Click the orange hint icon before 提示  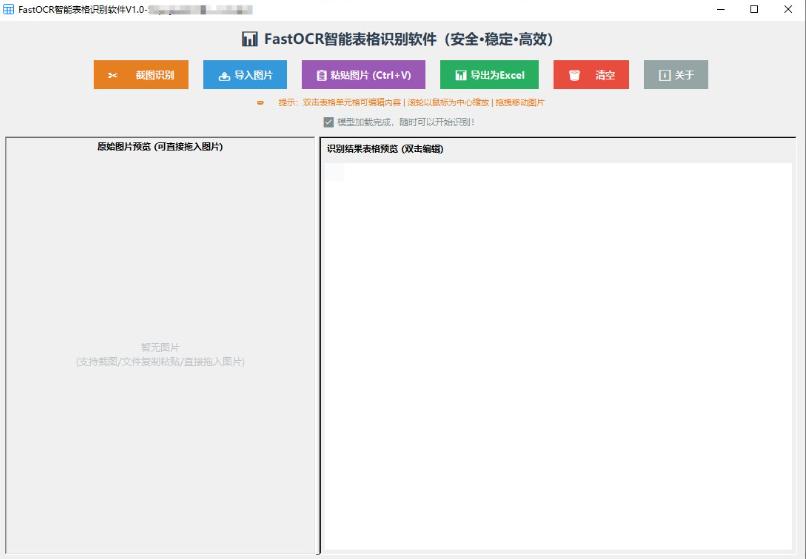pos(261,103)
